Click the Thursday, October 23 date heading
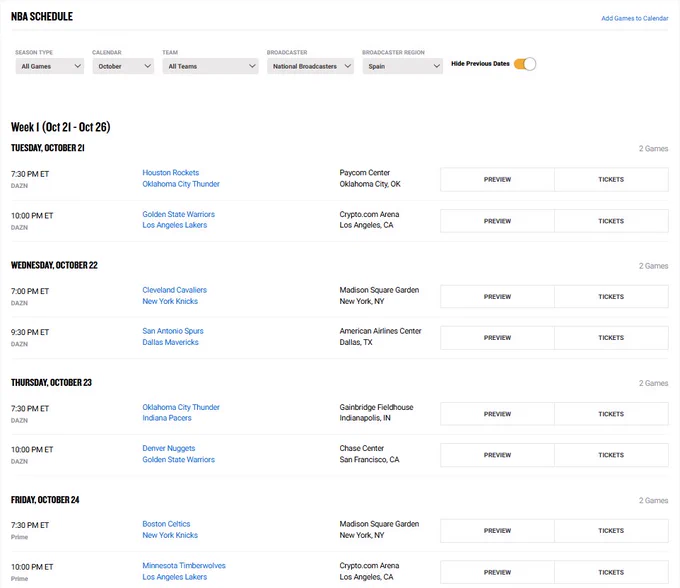The height and width of the screenshot is (588, 680). pyautogui.click(x=51, y=382)
